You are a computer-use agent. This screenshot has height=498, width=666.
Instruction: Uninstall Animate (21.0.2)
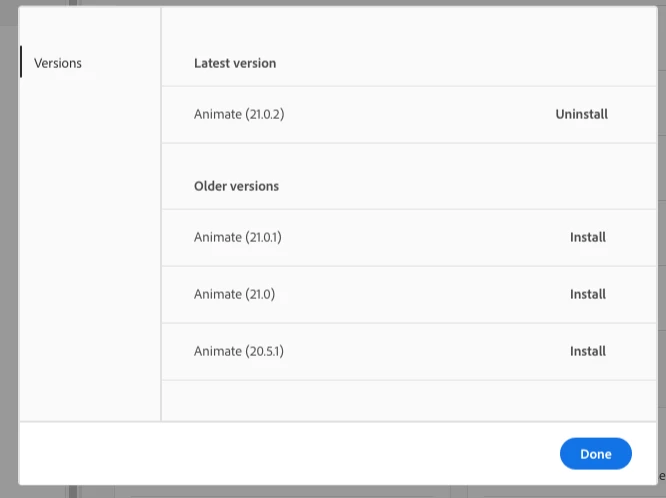coord(581,114)
